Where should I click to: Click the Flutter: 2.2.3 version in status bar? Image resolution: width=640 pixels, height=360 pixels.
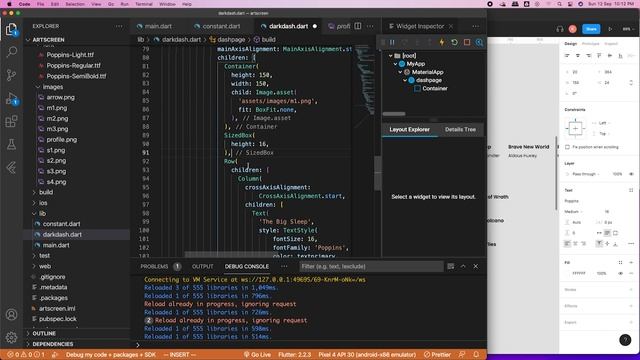pos(294,355)
